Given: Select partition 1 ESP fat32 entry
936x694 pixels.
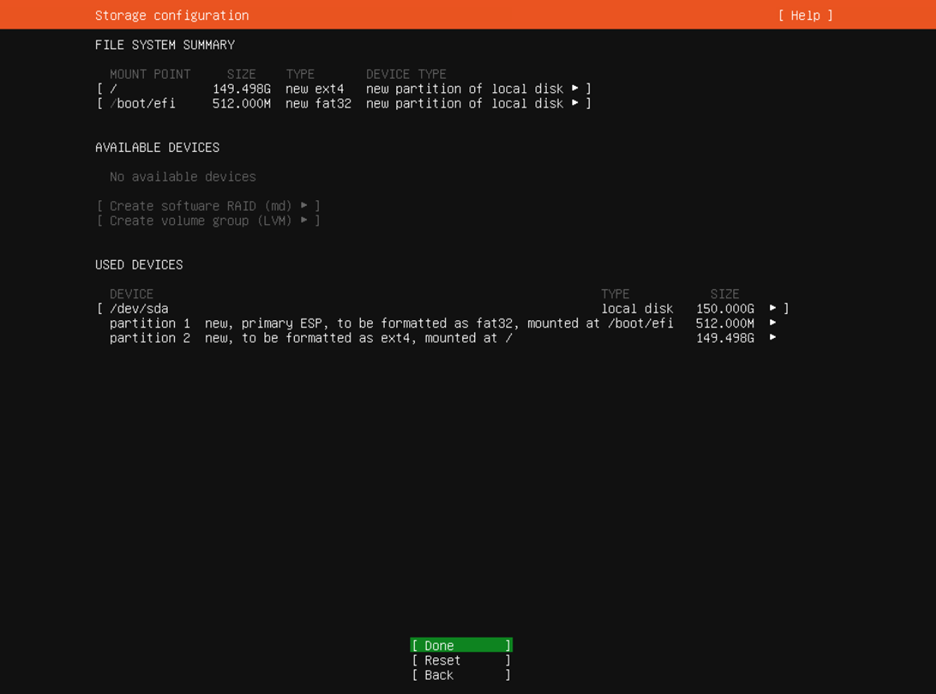Looking at the screenshot, I should [390, 324].
